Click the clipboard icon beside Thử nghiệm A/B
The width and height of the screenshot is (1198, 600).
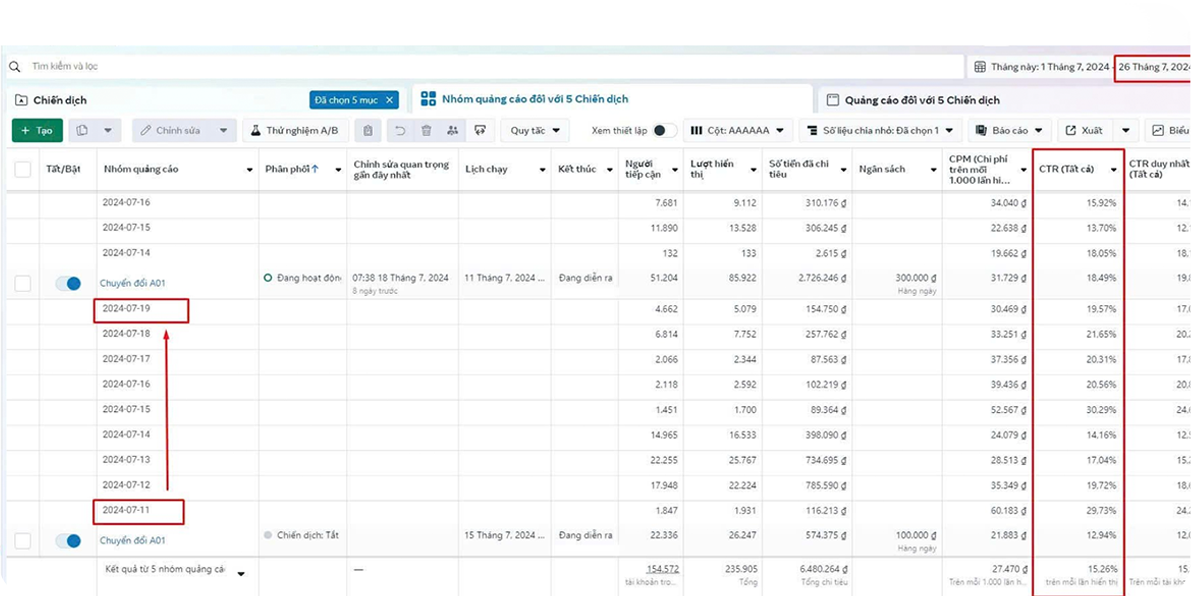[x=368, y=130]
